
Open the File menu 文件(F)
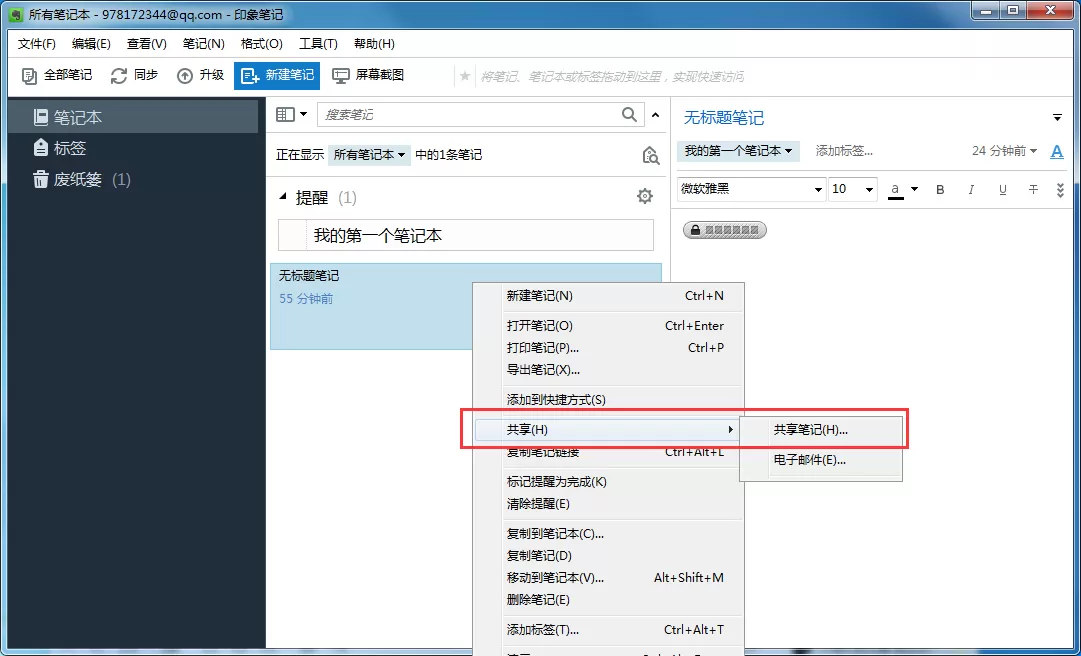37,44
